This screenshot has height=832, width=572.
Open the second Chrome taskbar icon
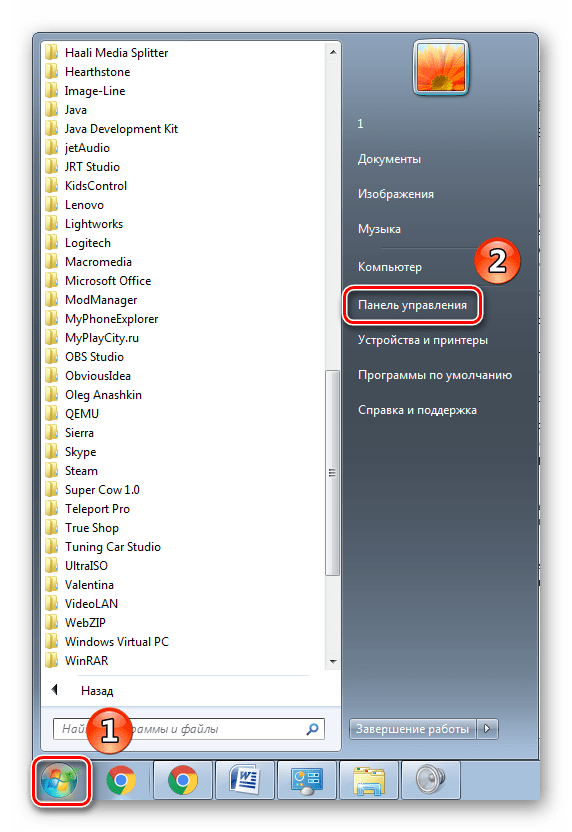click(183, 781)
